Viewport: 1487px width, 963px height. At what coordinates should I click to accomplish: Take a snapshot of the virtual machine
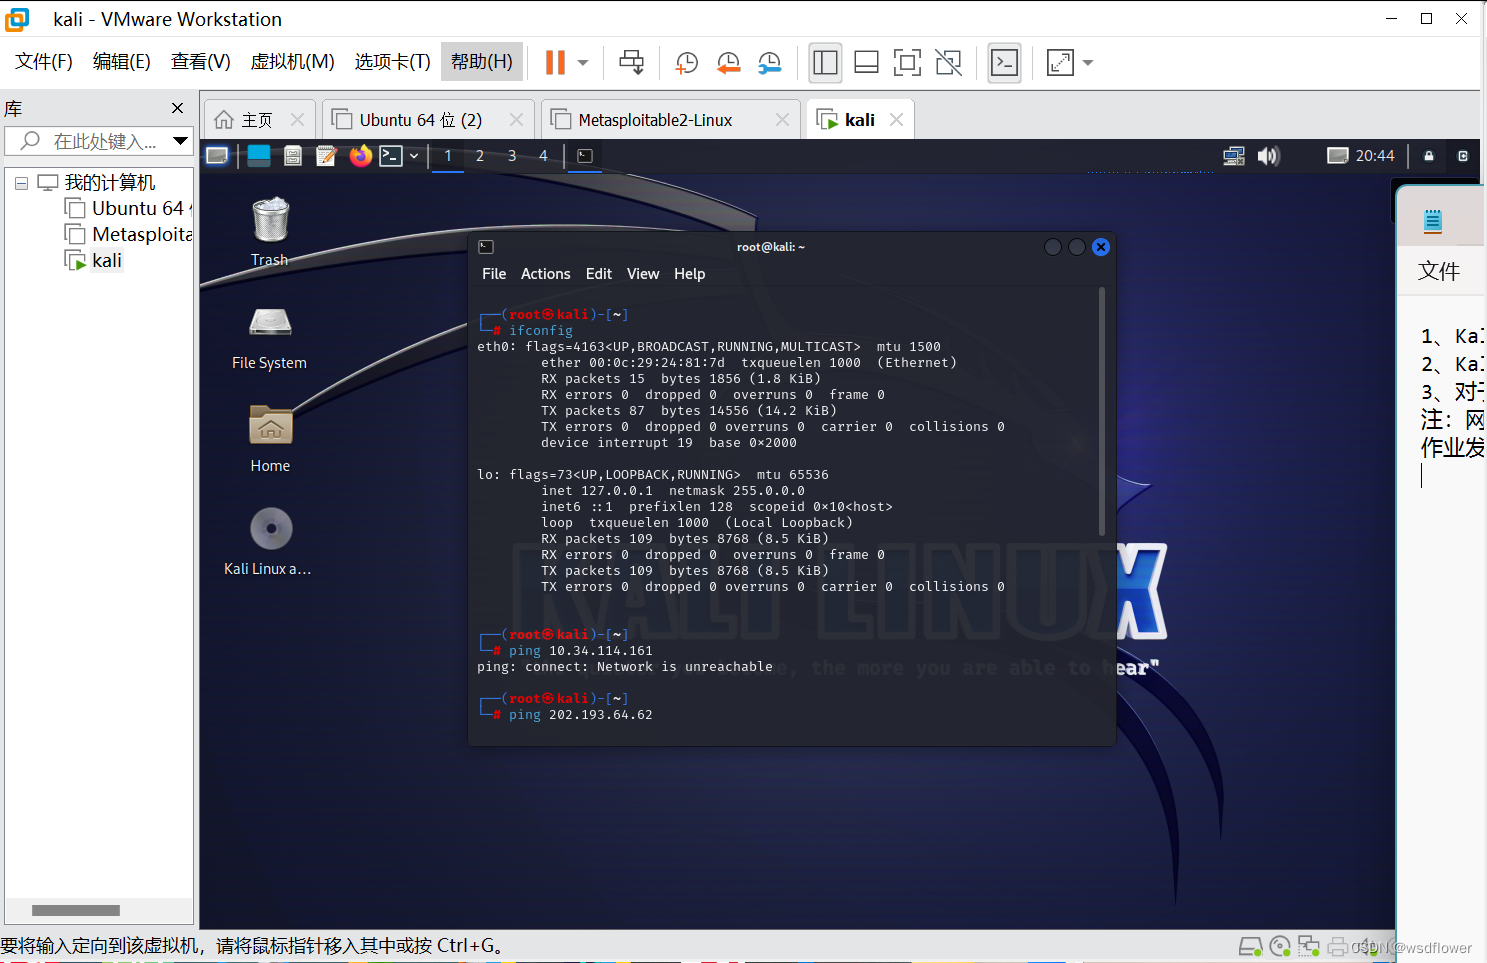pos(686,63)
